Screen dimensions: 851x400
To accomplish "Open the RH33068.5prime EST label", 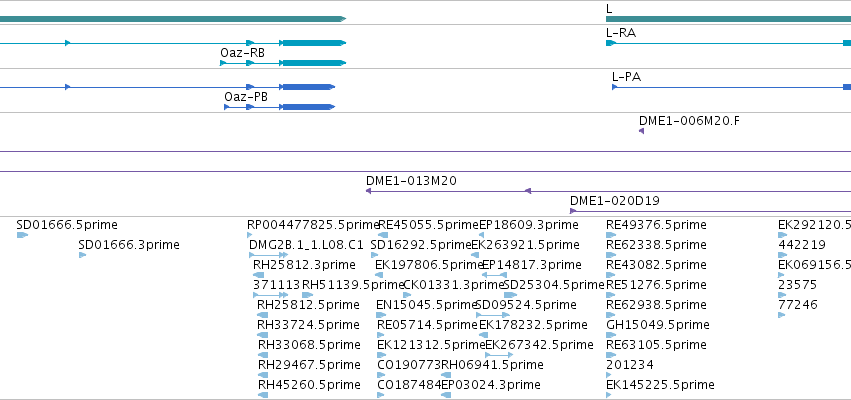I will point(309,345).
